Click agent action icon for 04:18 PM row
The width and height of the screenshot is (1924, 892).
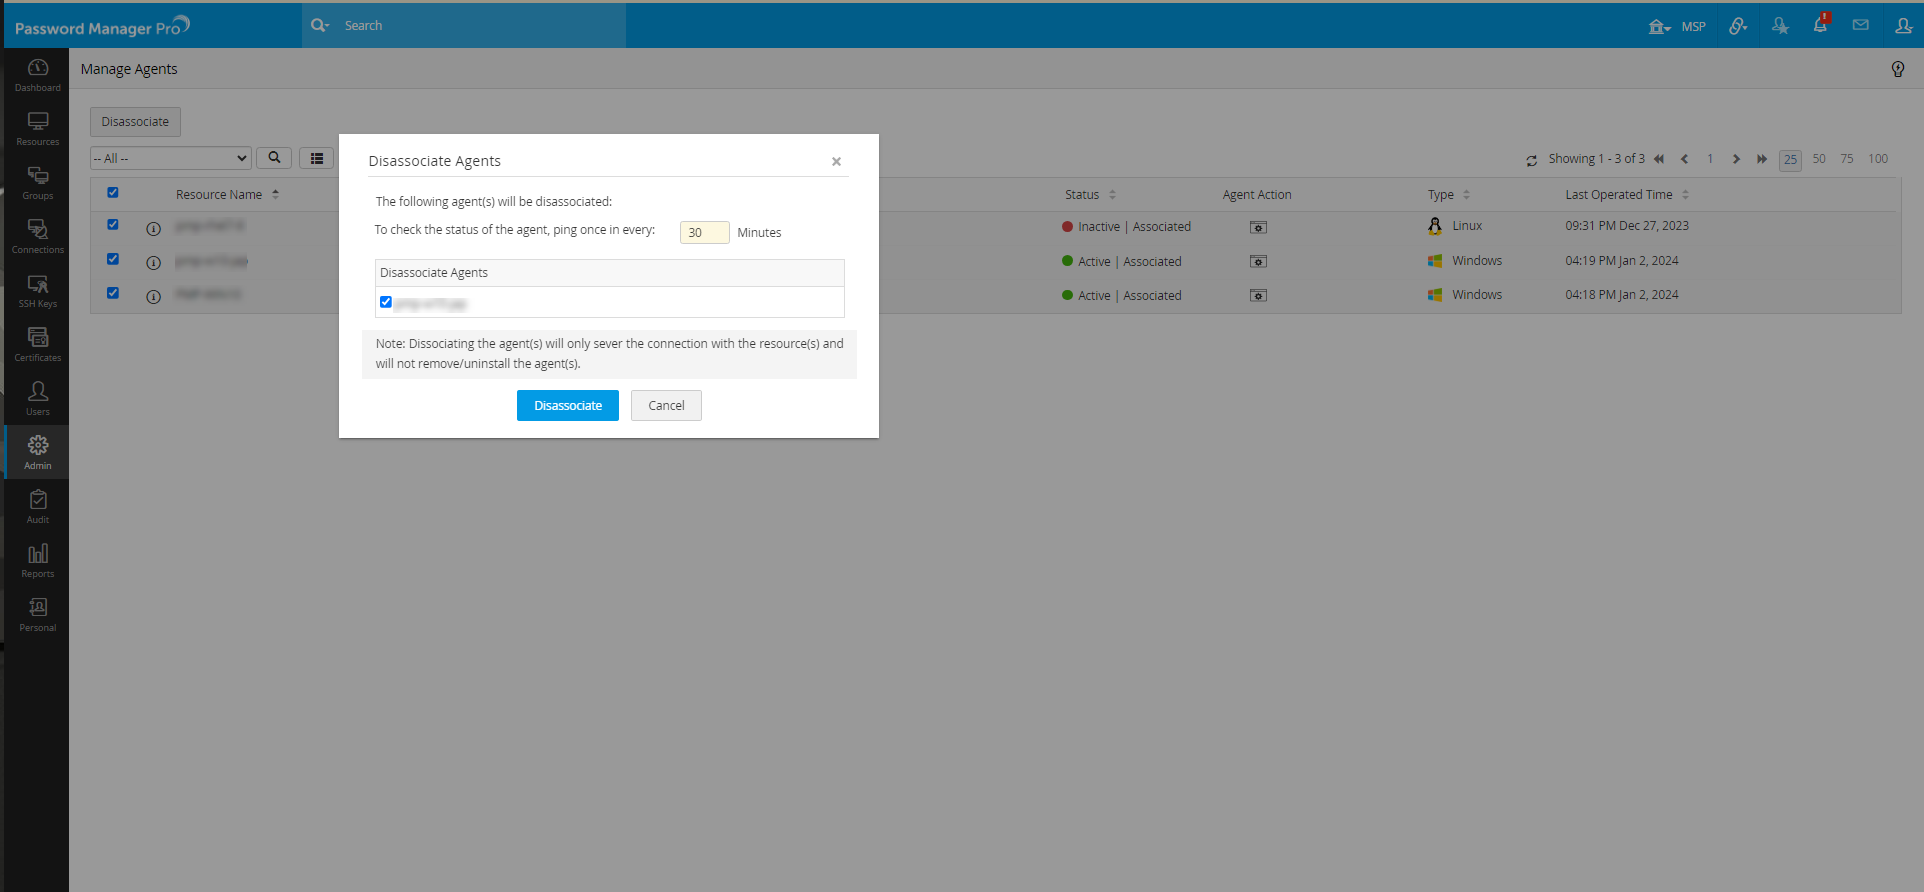(x=1258, y=296)
